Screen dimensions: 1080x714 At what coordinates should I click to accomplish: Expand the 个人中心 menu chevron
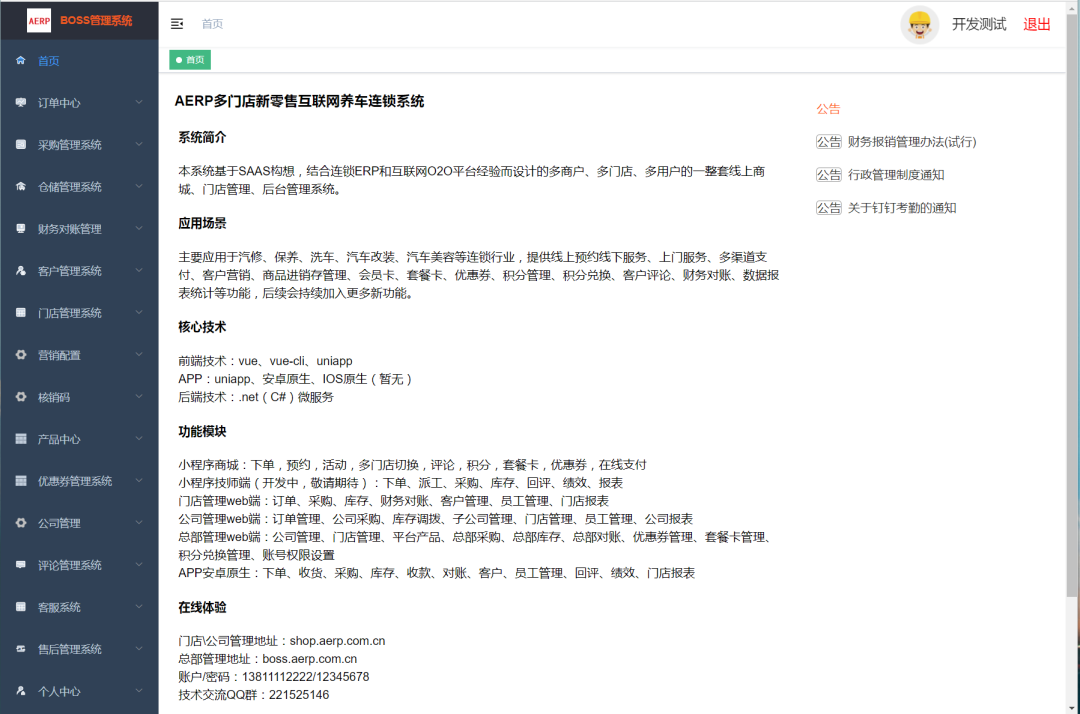click(140, 691)
